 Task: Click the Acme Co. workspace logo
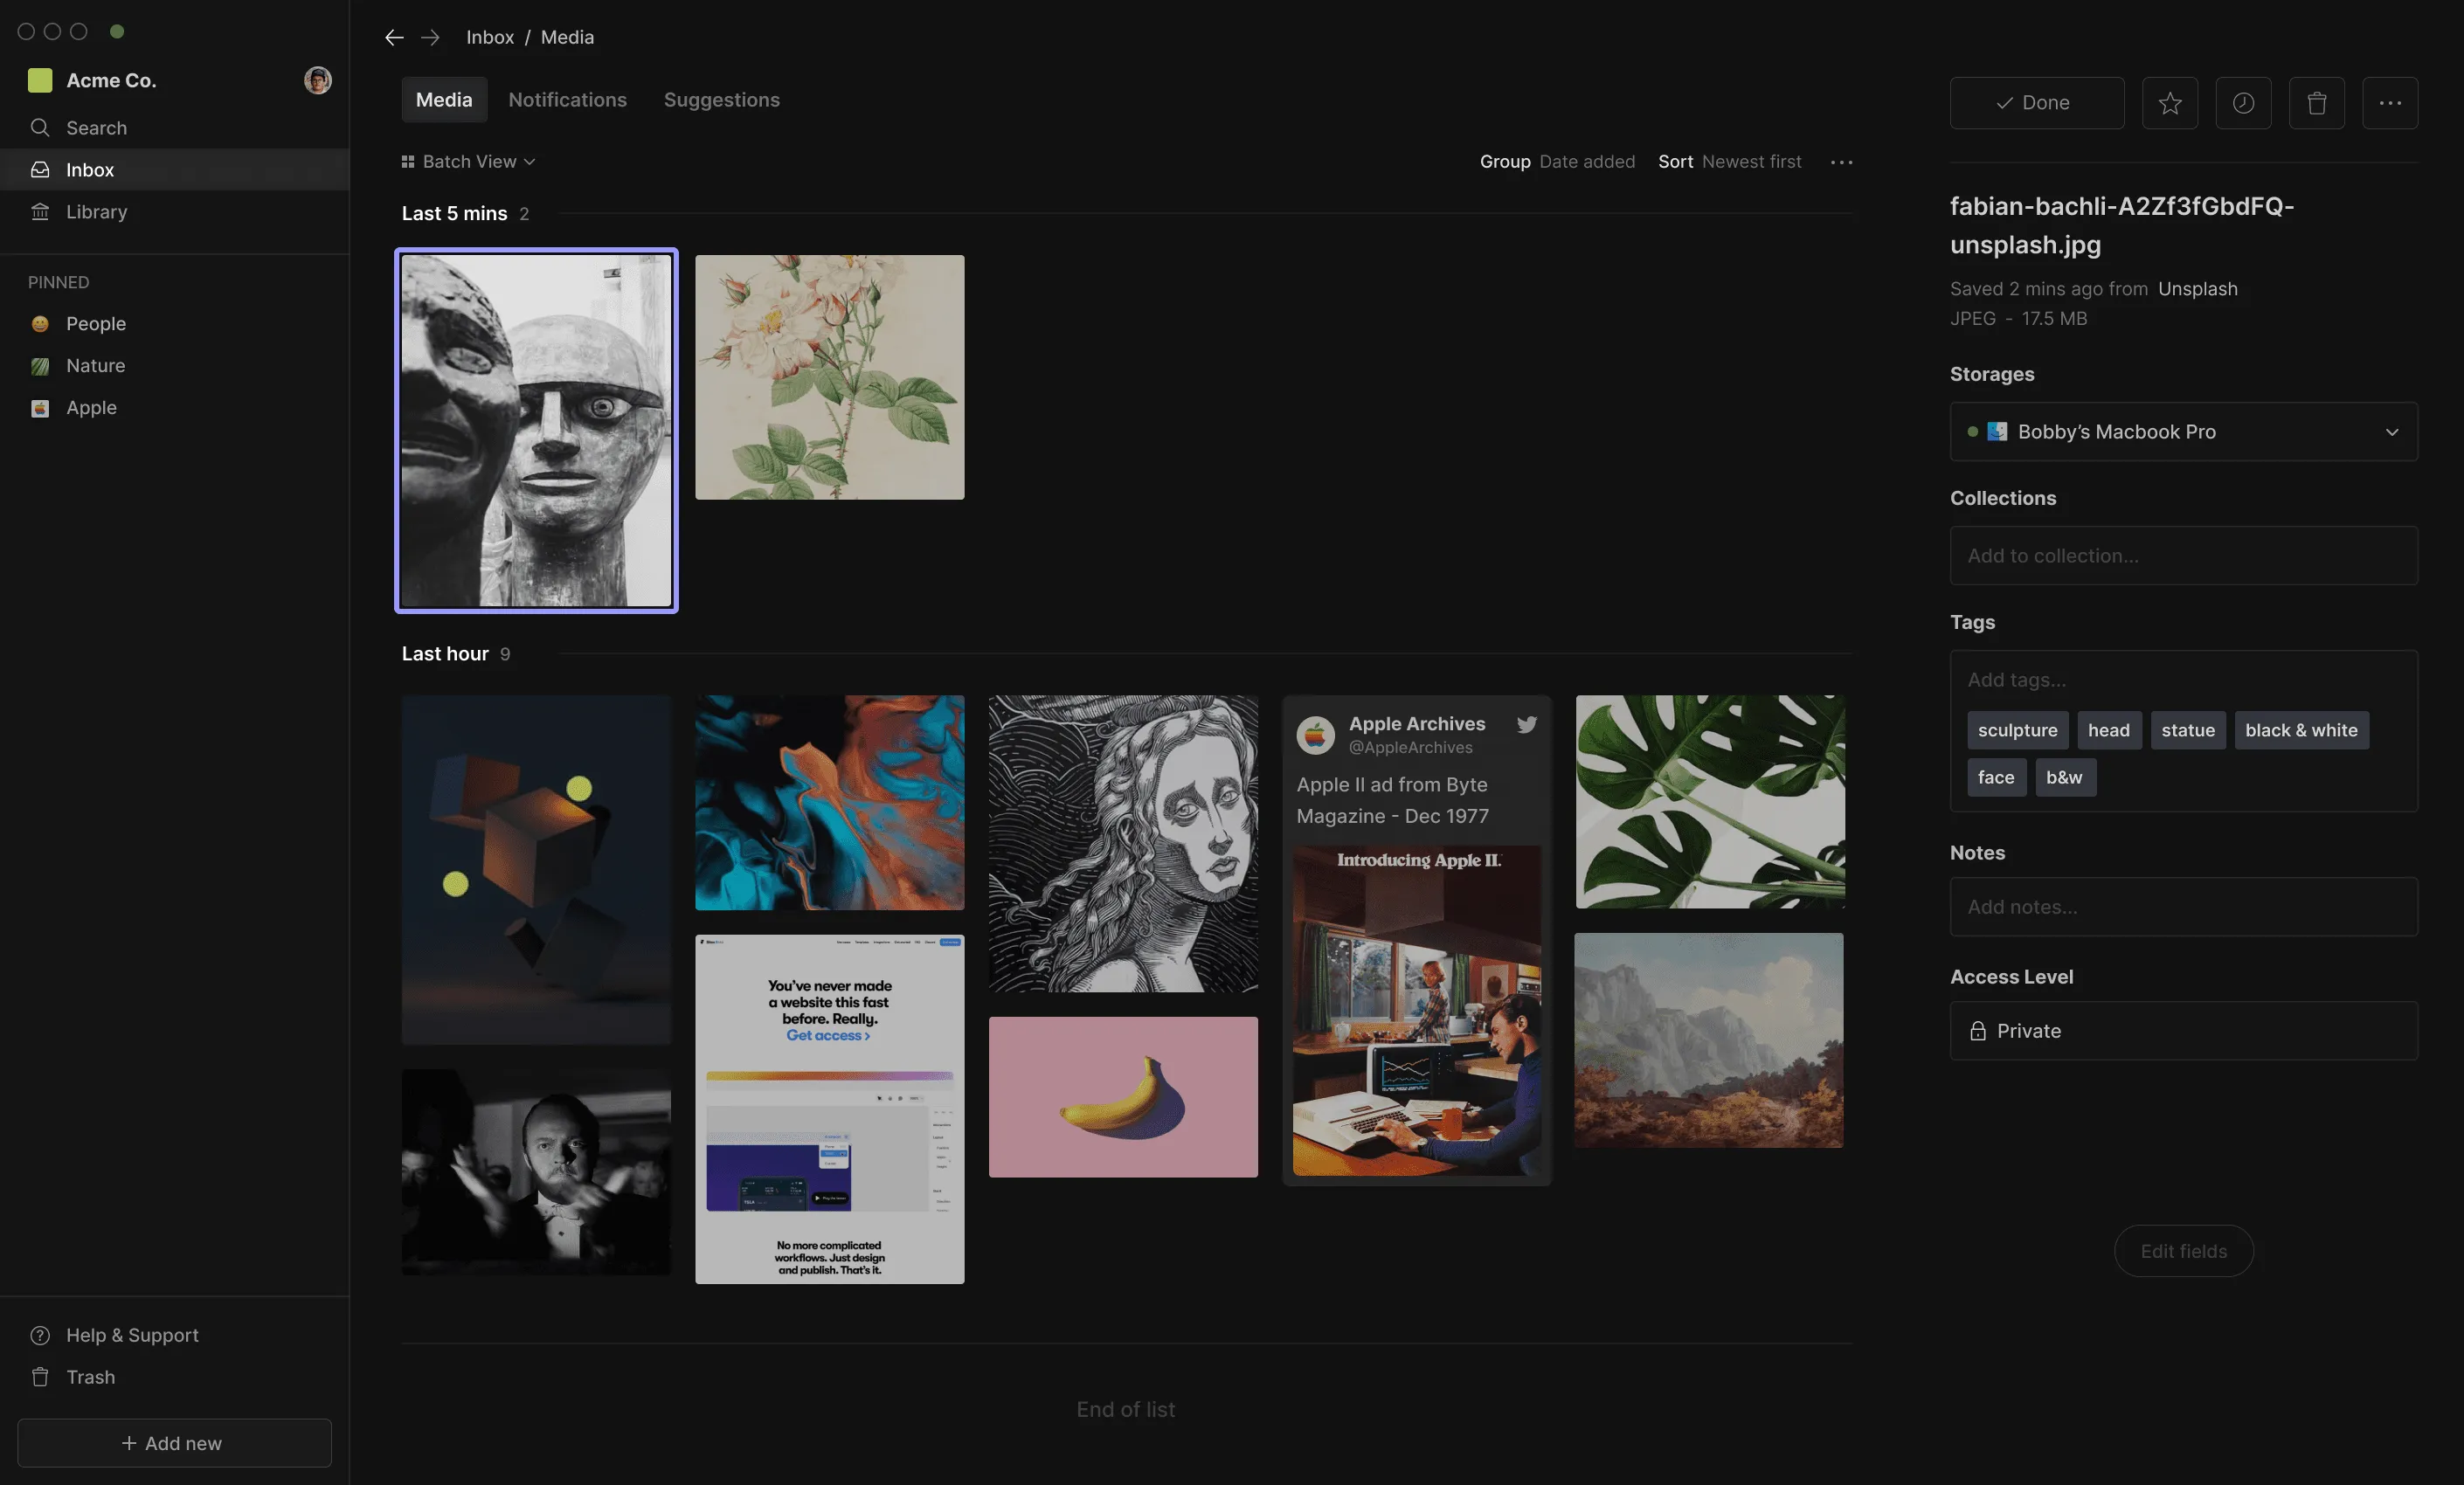pos(40,80)
